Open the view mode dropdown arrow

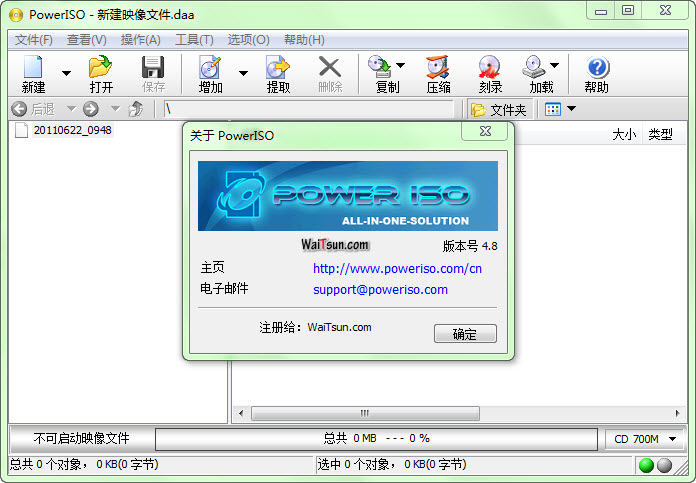[571, 109]
